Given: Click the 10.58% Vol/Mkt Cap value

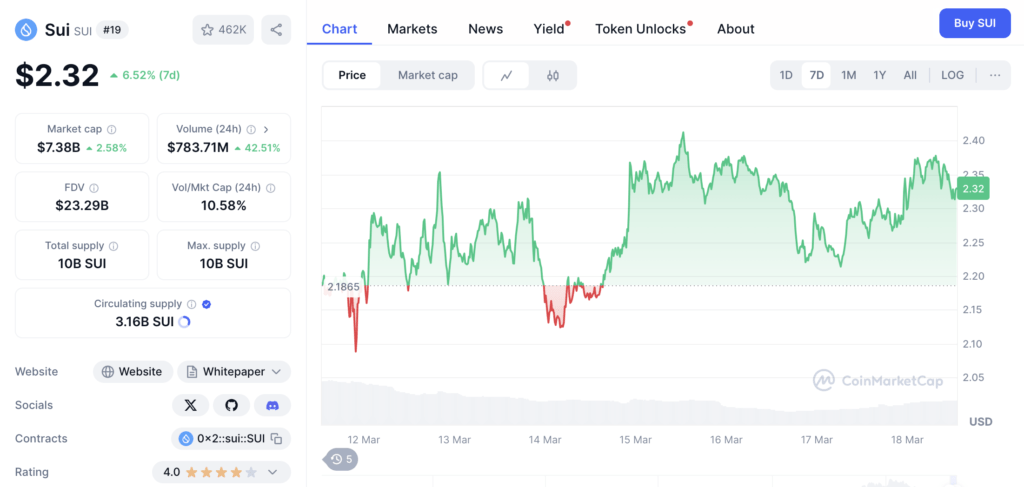Looking at the screenshot, I should [224, 206].
